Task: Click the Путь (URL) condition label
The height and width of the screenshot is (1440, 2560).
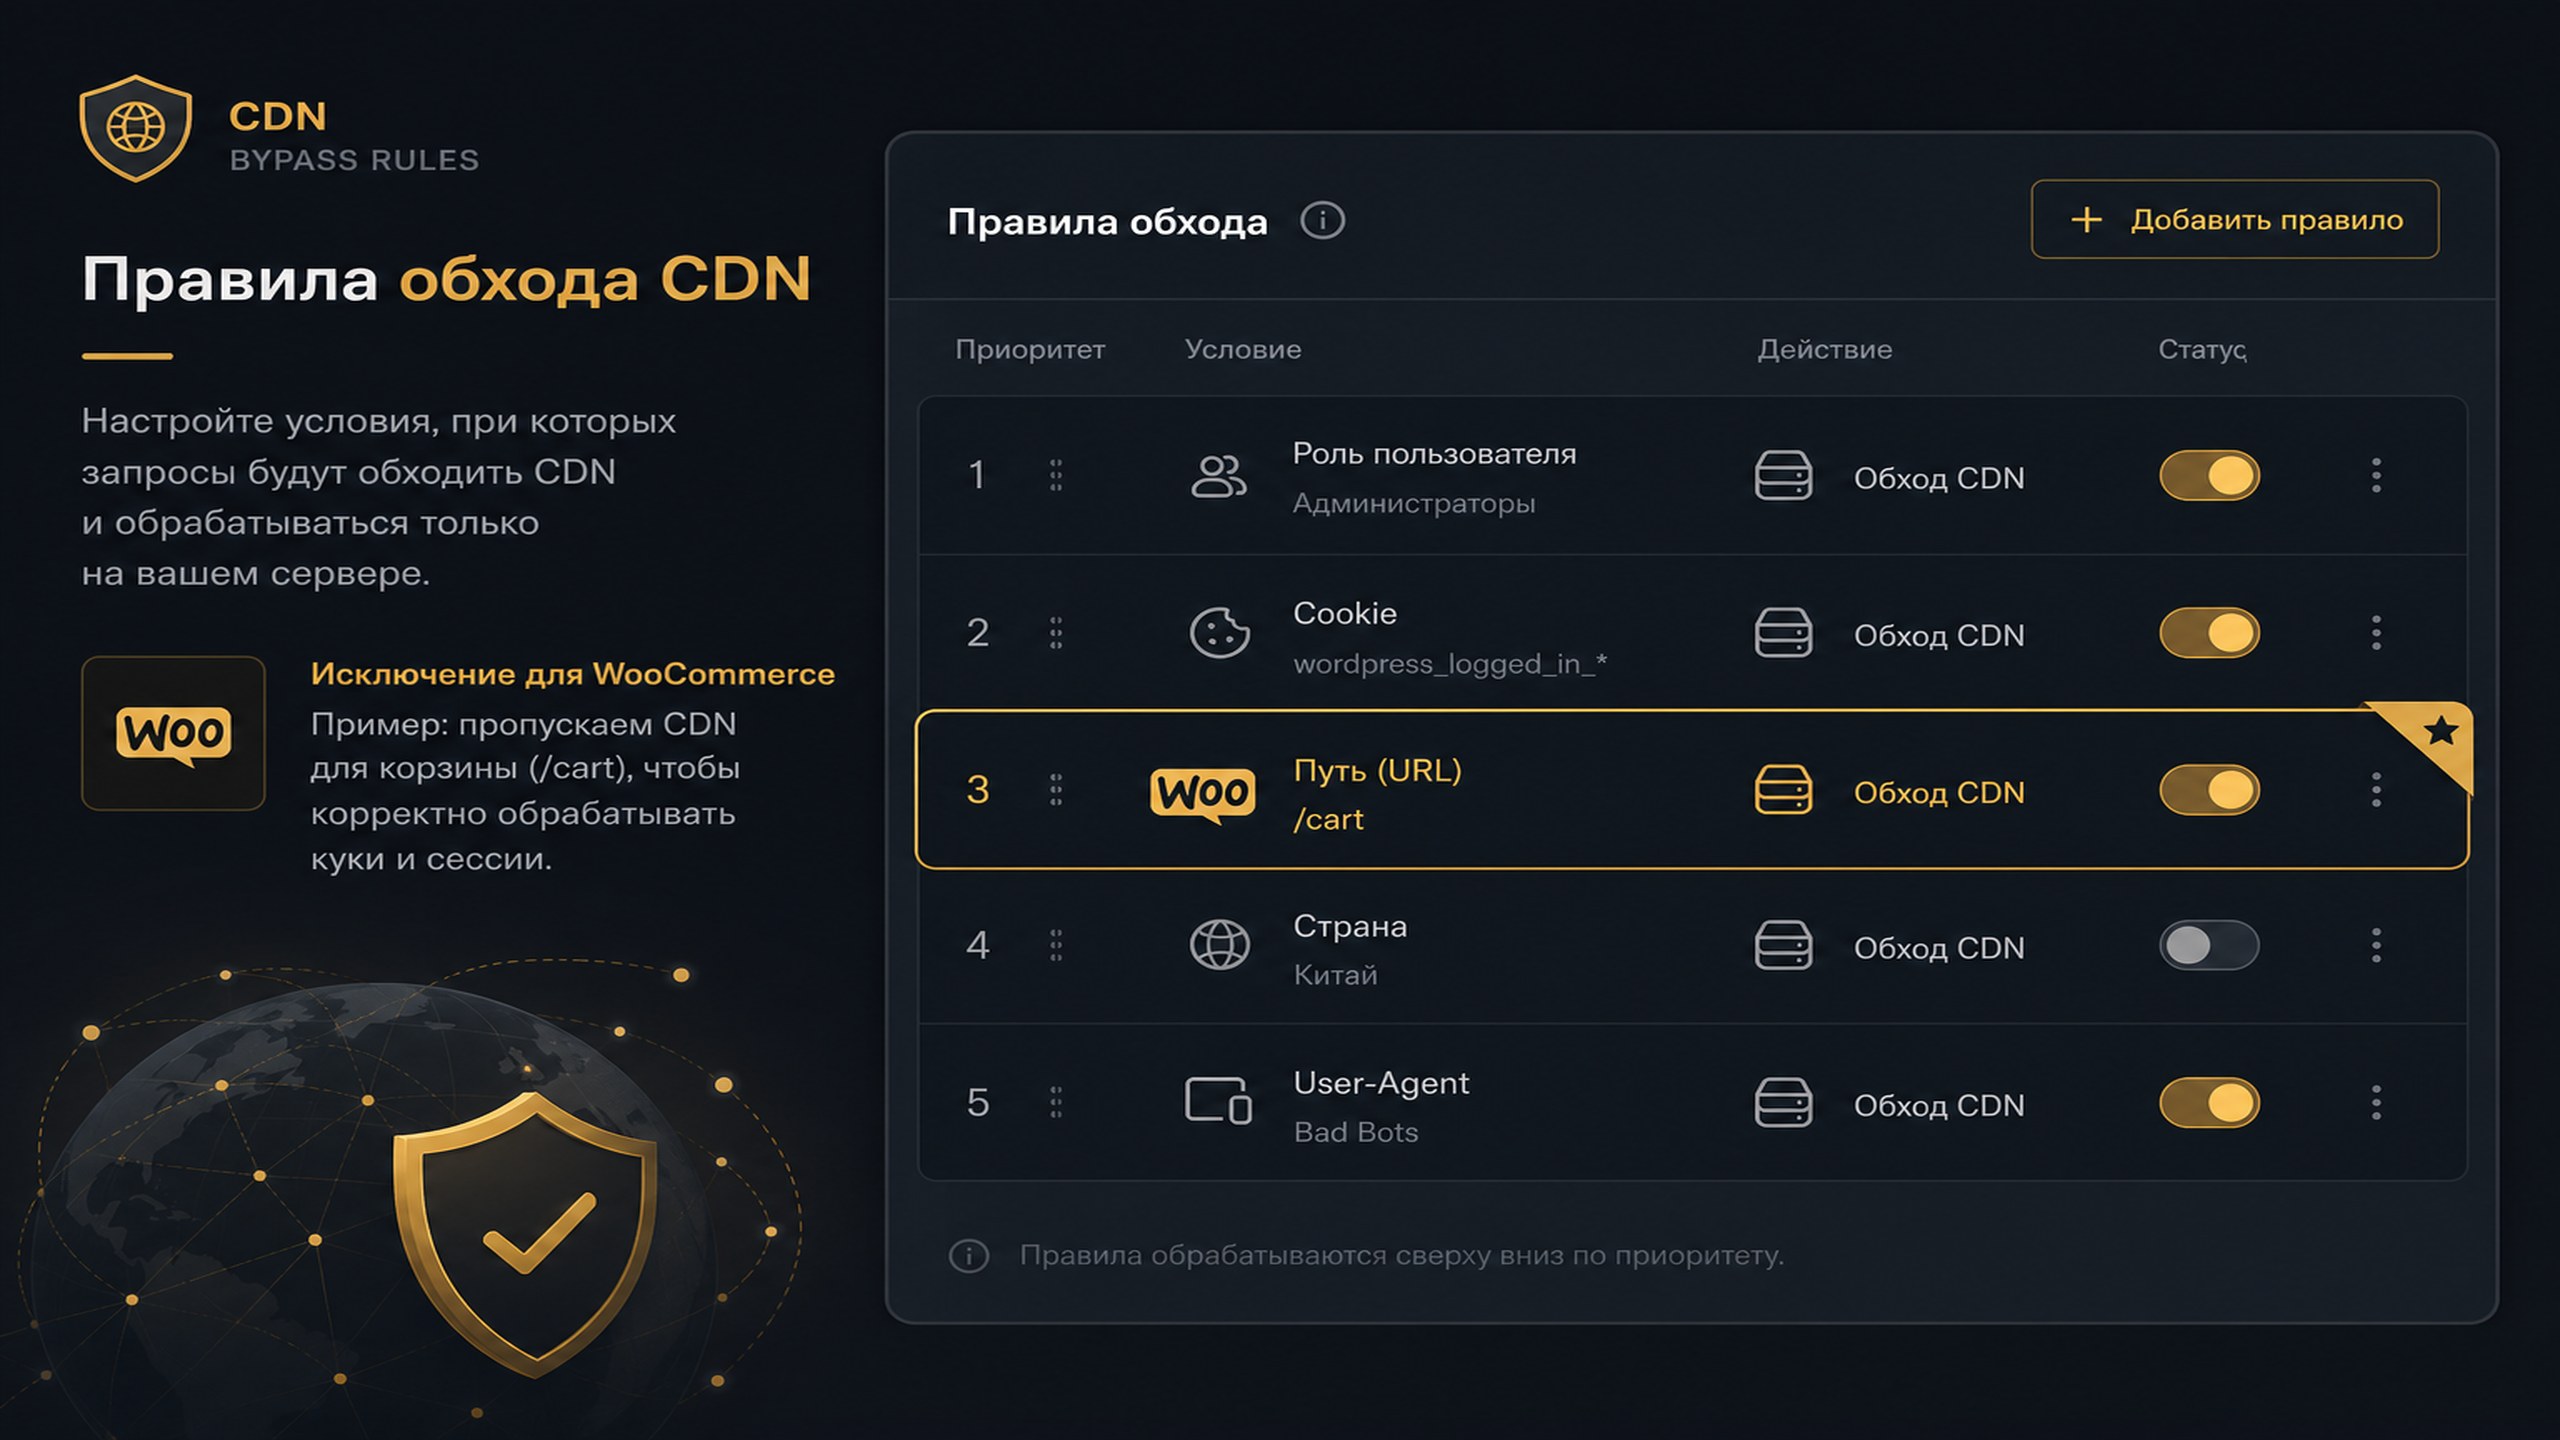Action: point(1377,771)
